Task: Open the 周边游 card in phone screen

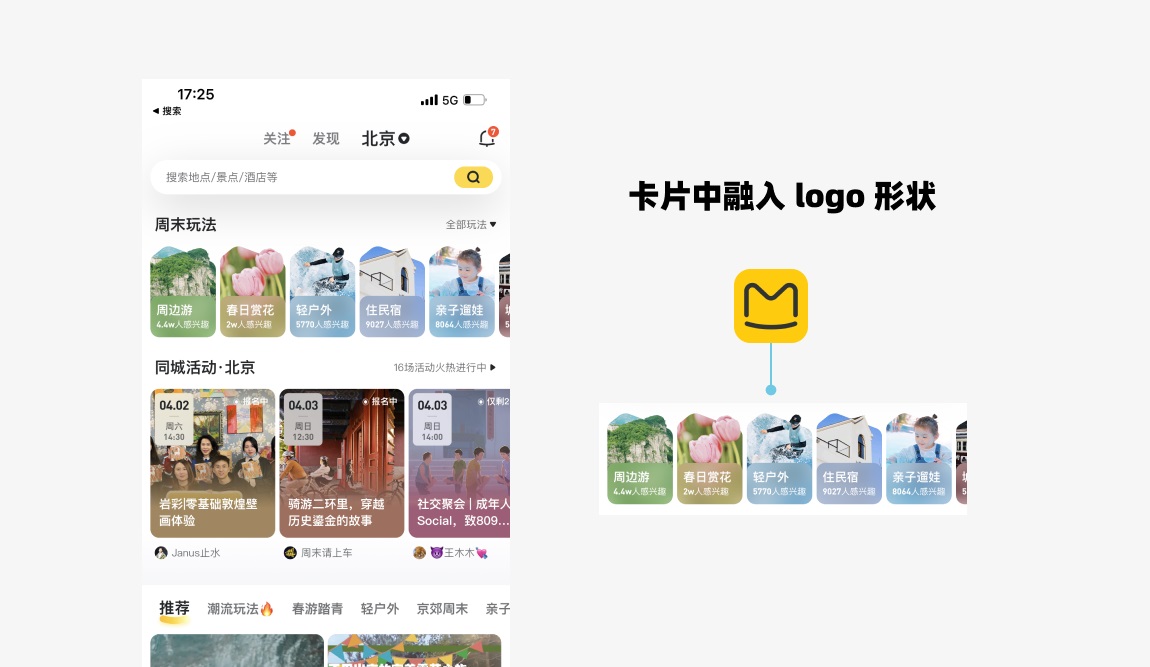Action: click(x=183, y=292)
